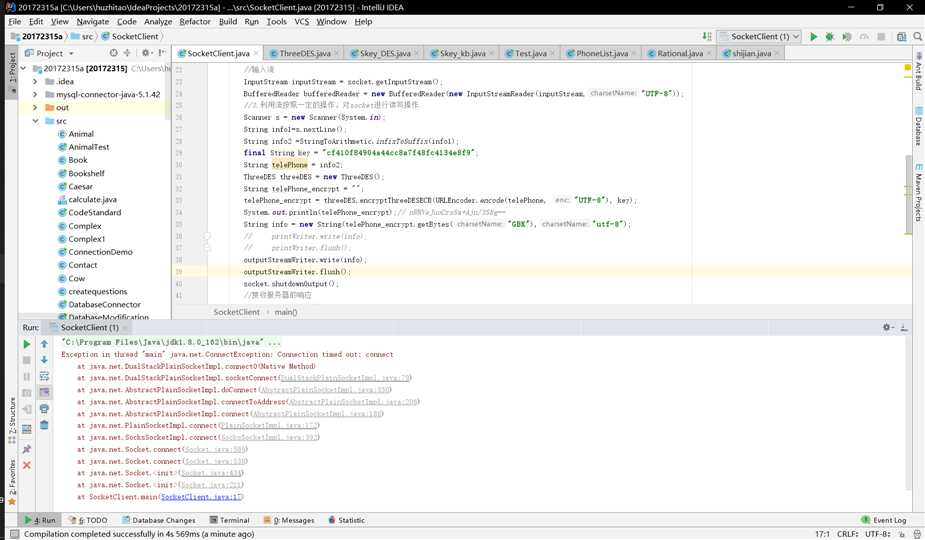This screenshot has height=540, width=925.
Task: Expand the out folder
Action: pyautogui.click(x=35, y=107)
